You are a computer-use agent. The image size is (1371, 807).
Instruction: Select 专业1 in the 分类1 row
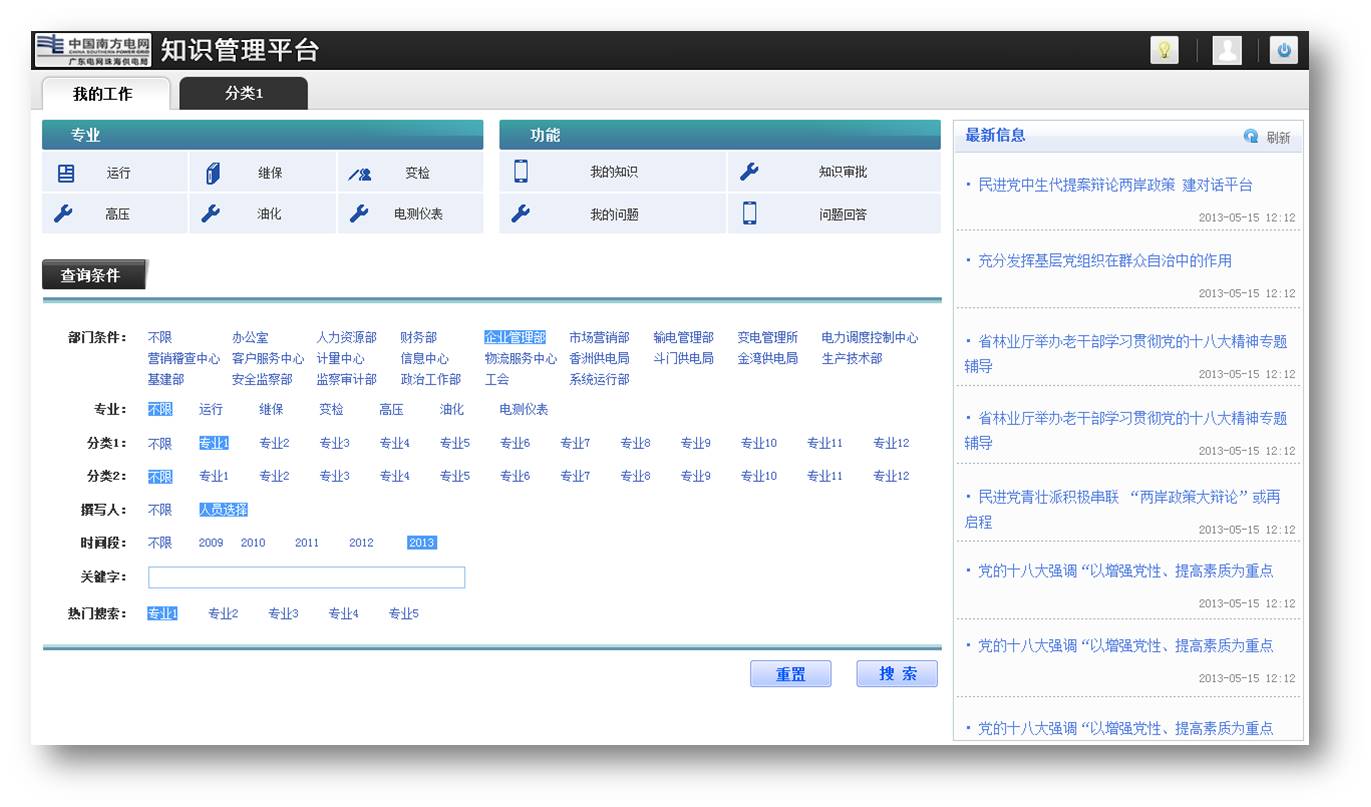[x=214, y=443]
